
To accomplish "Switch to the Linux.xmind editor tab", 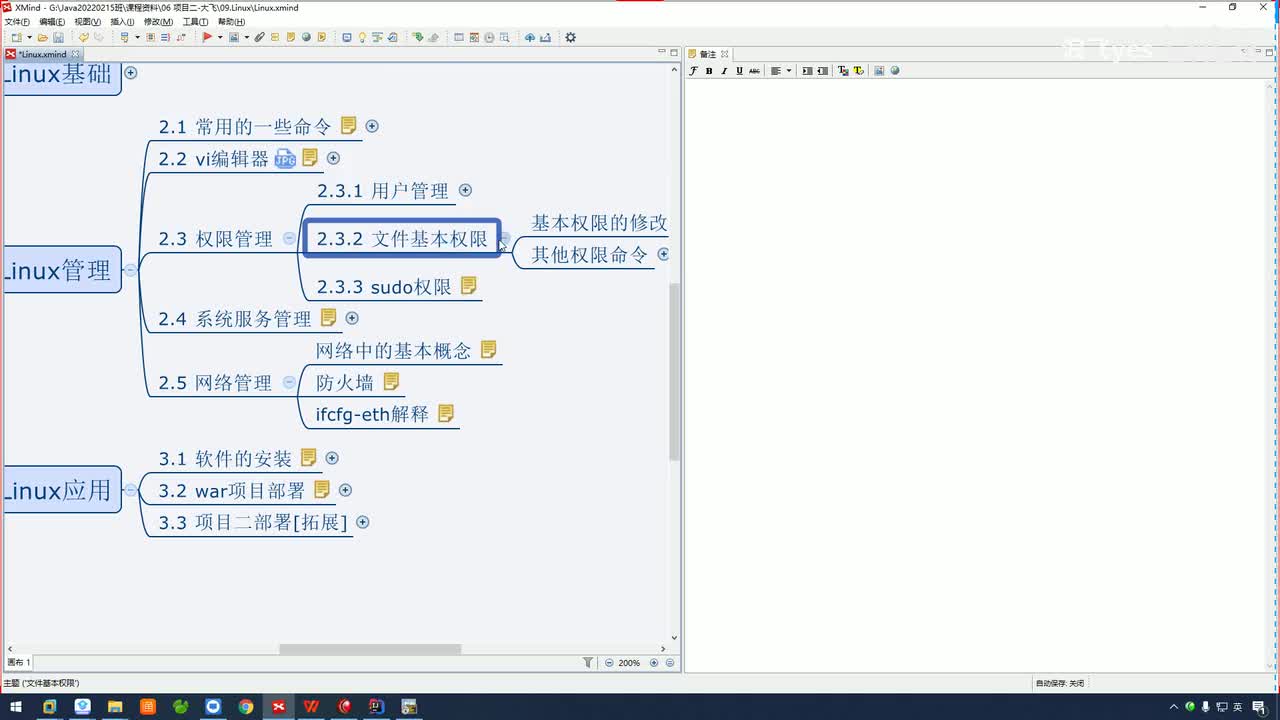I will point(42,54).
